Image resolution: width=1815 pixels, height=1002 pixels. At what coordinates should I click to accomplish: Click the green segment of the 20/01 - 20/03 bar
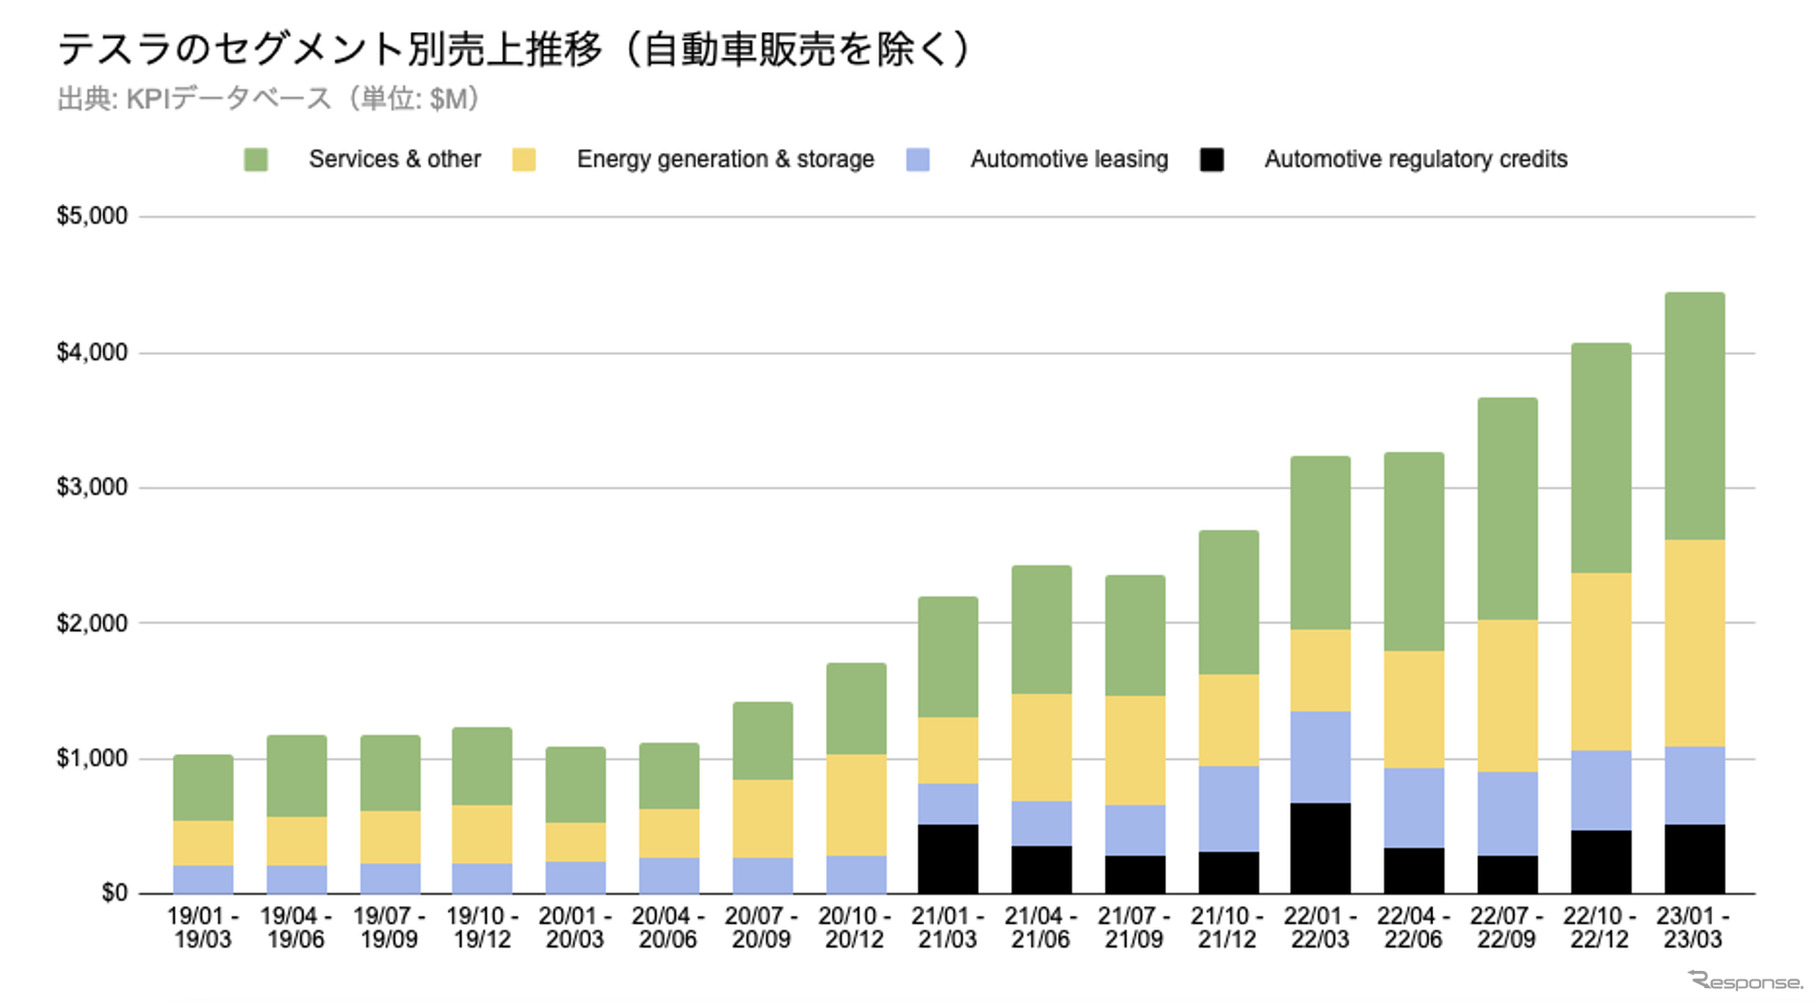[575, 785]
